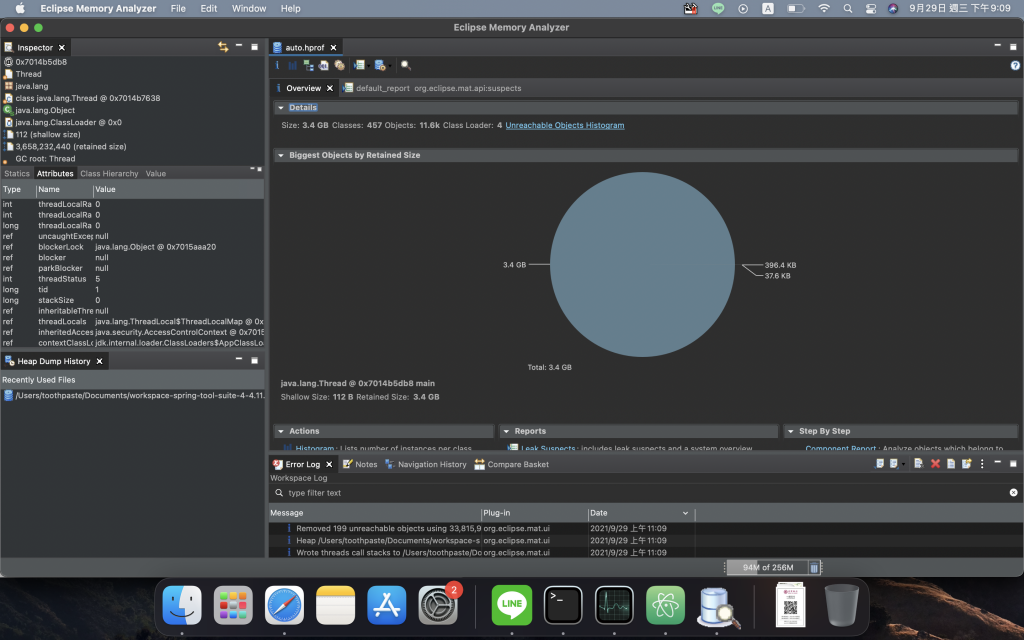Open the Overview pane info icon in toolbar
This screenshot has height=640, width=1024.
coord(277,65)
